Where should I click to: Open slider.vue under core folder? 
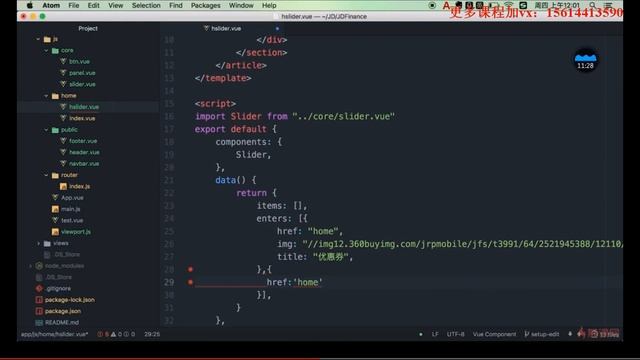(82, 84)
